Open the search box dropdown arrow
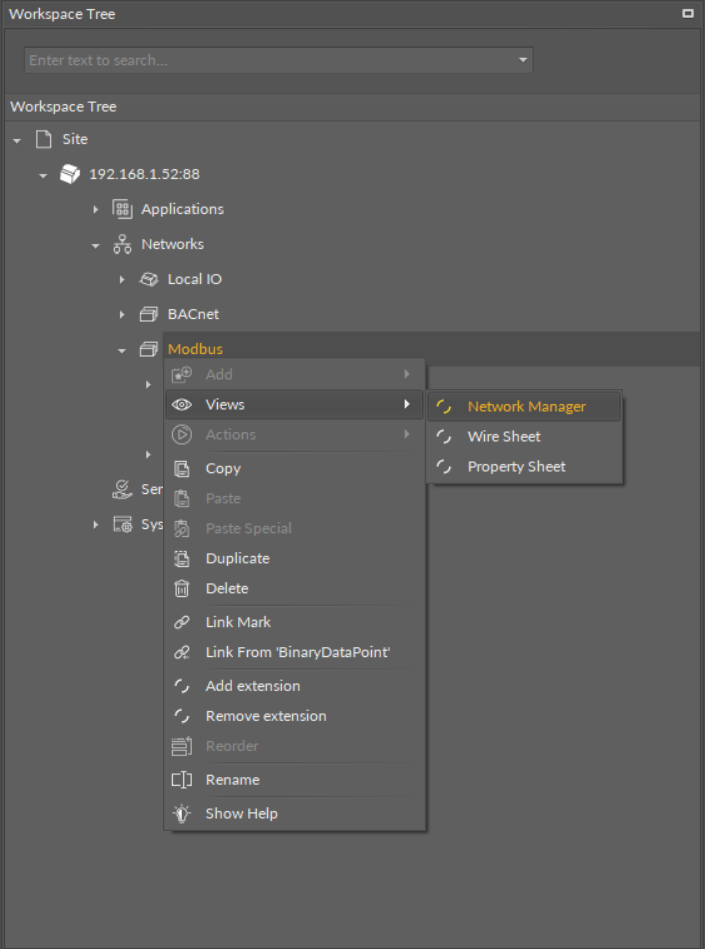Image resolution: width=705 pixels, height=949 pixels. pyautogui.click(x=522, y=60)
